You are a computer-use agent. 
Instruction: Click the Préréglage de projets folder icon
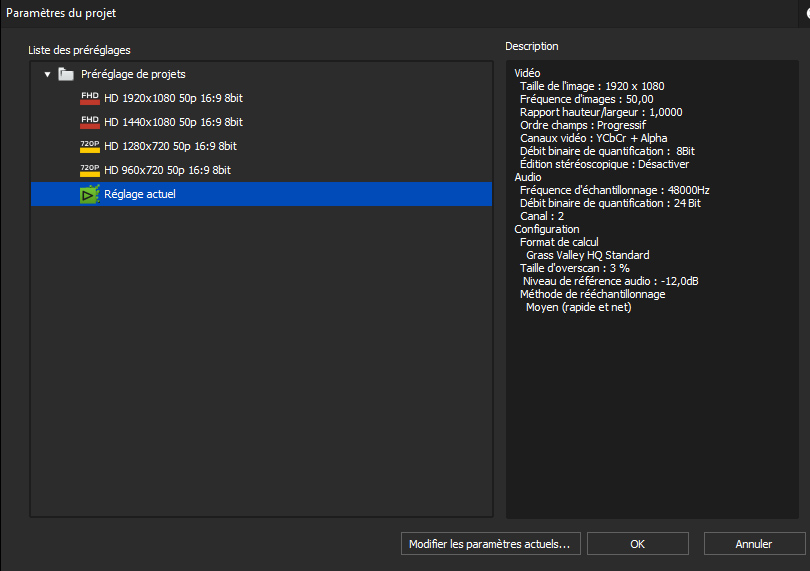coord(66,74)
